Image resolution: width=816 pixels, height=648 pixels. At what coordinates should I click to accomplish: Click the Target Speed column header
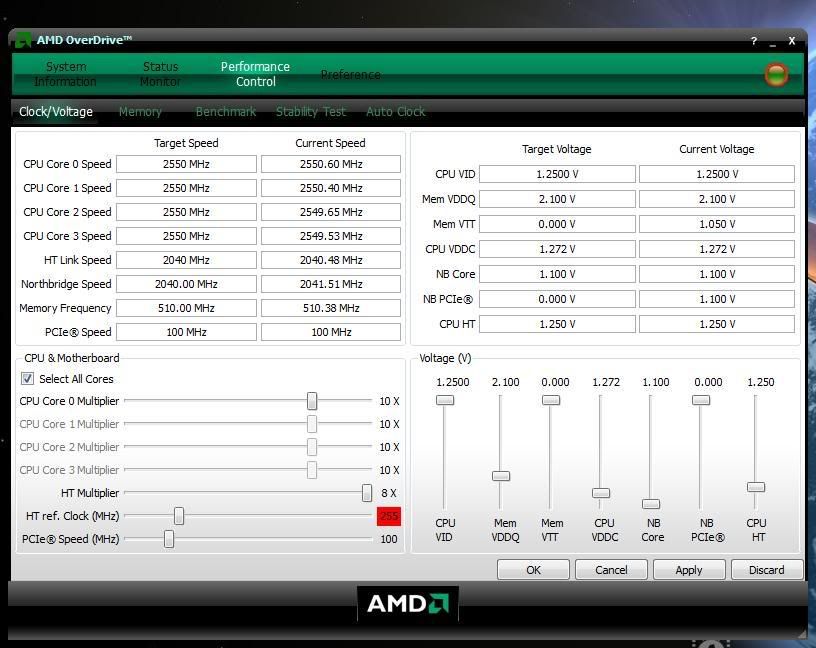(186, 143)
